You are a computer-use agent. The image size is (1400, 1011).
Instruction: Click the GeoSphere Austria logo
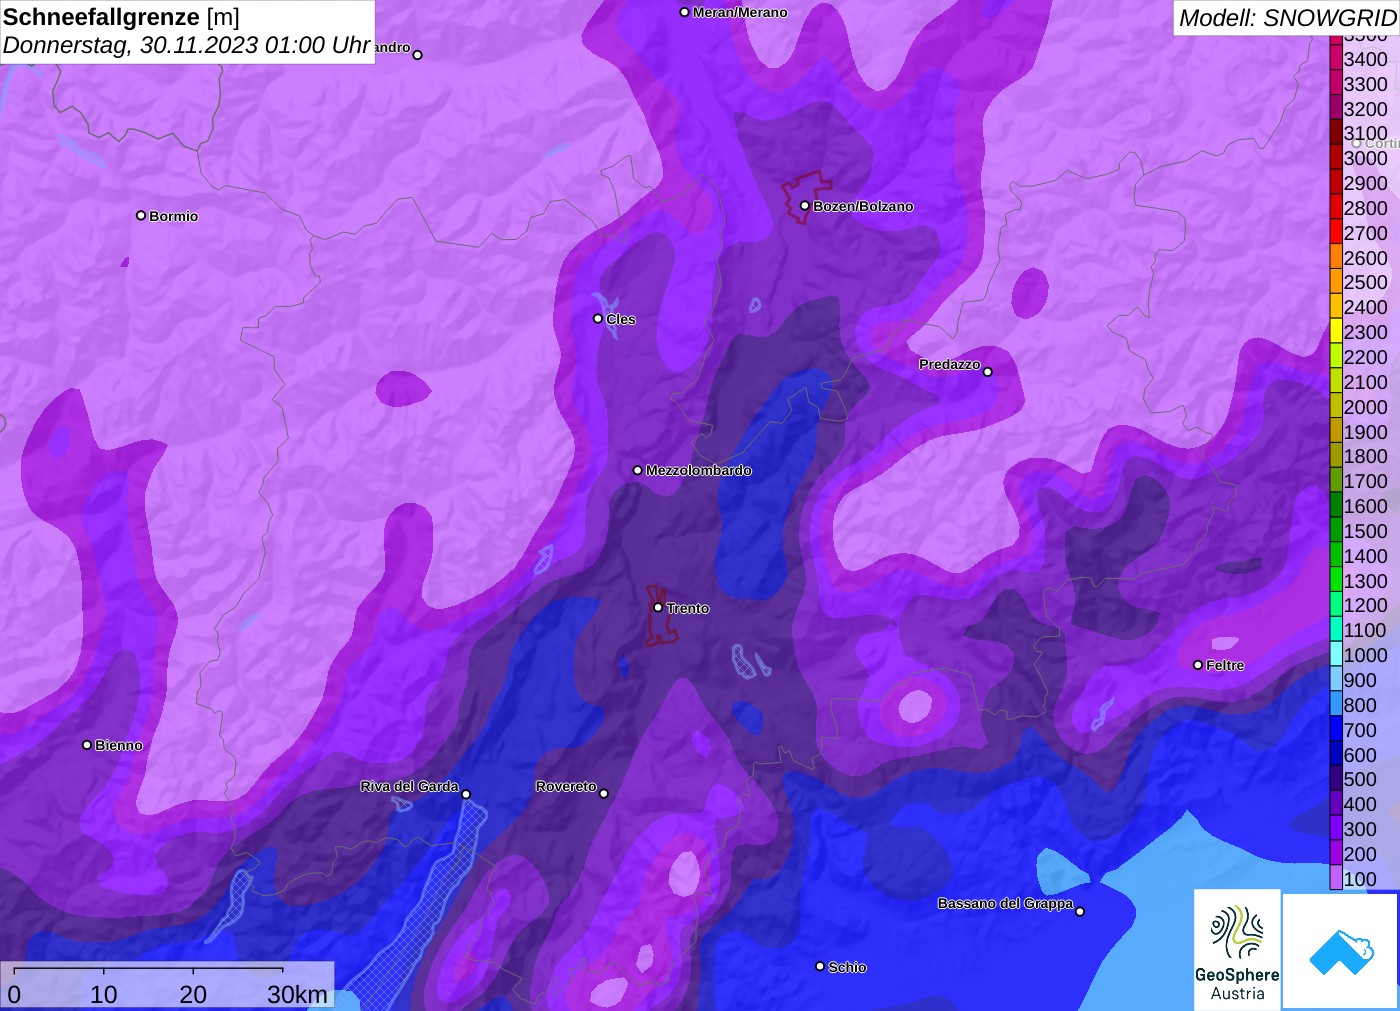click(1237, 949)
